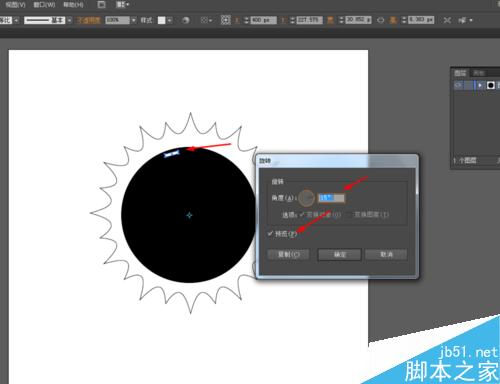Click the 复制(C) copy button
This screenshot has width=500, height=384.
[x=288, y=255]
